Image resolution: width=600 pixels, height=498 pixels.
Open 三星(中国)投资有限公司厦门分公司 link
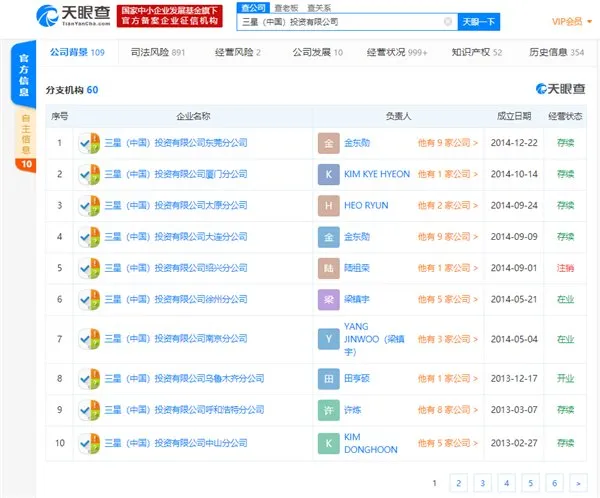pyautogui.click(x=176, y=174)
